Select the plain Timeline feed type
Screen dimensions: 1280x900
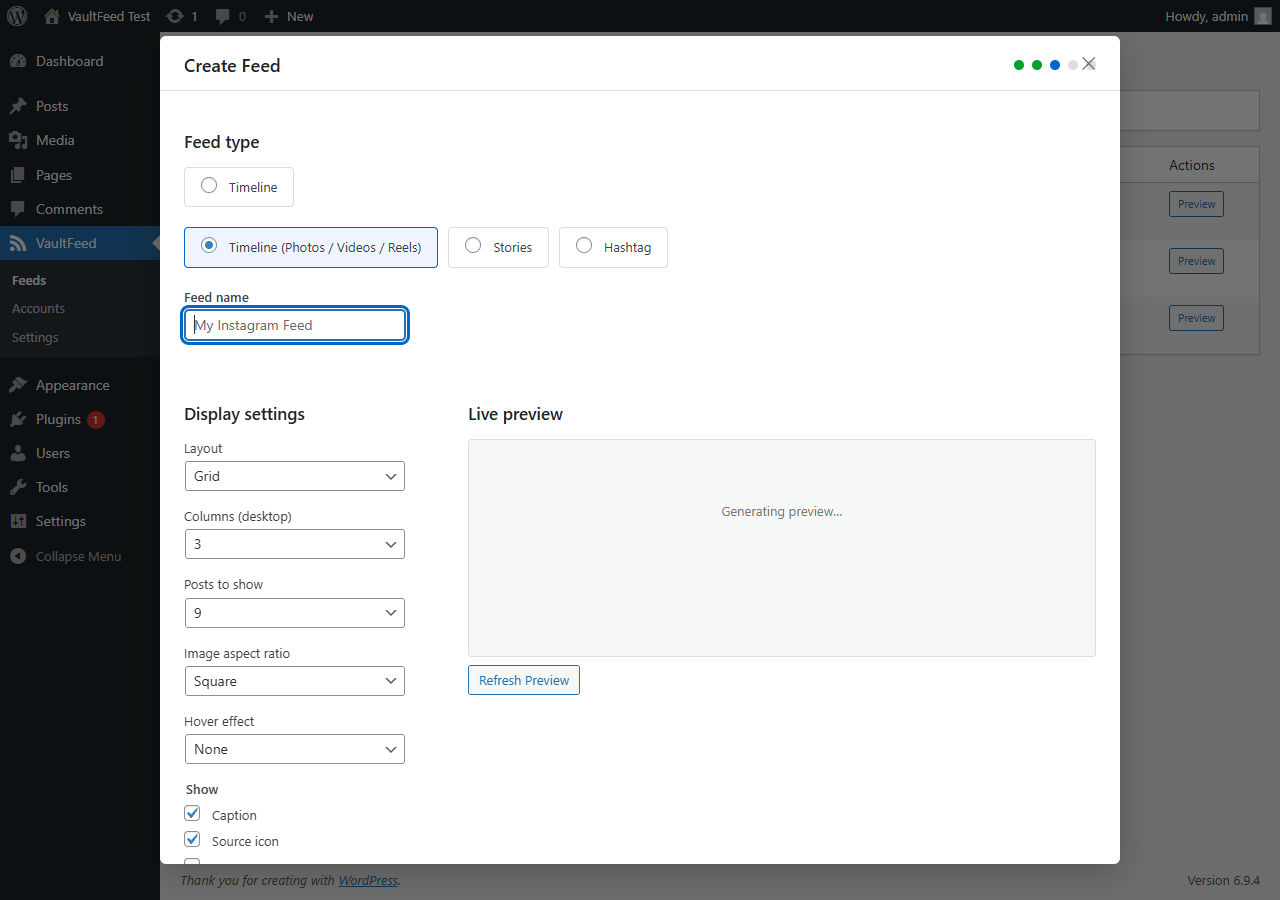239,187
